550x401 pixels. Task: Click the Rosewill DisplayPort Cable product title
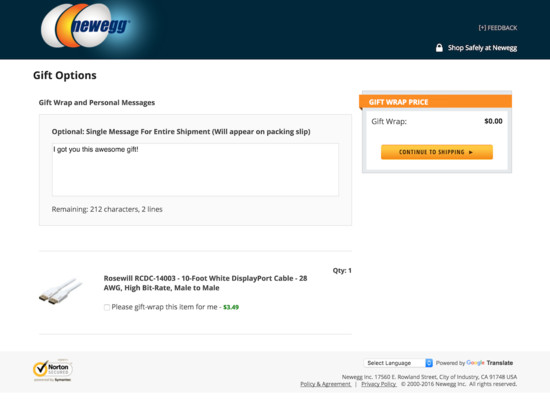coord(205,283)
